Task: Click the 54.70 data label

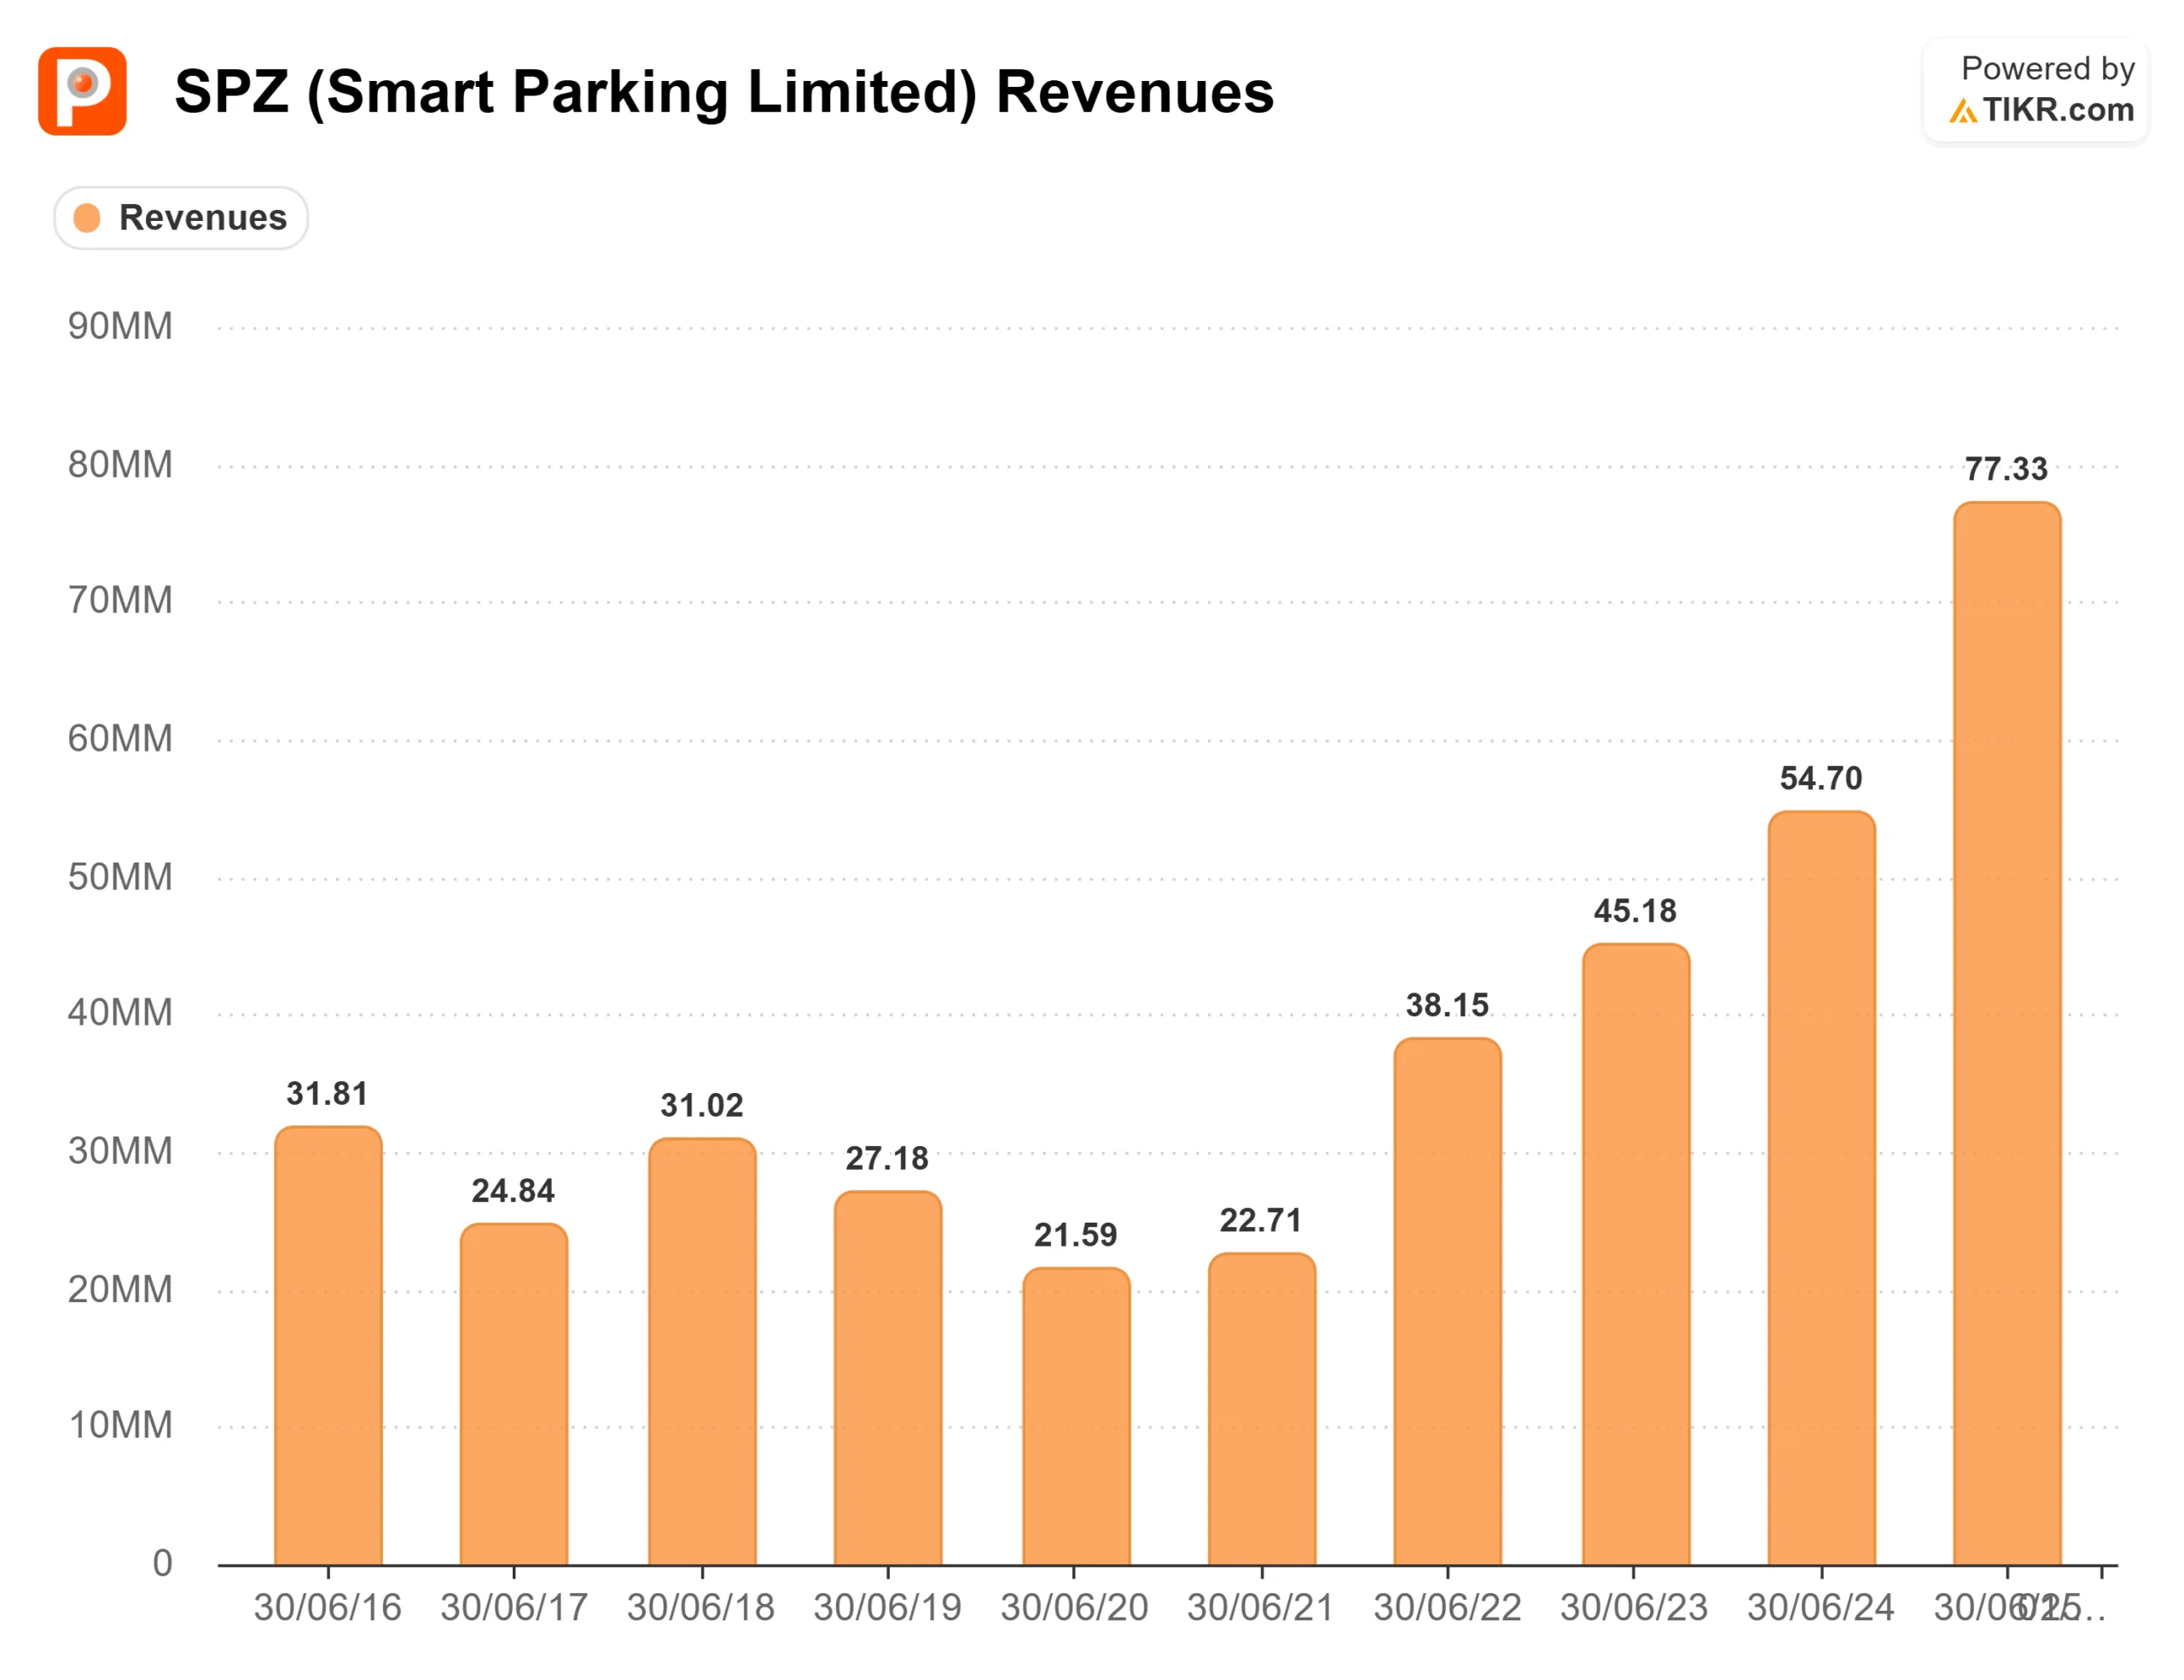Action: 1821,778
